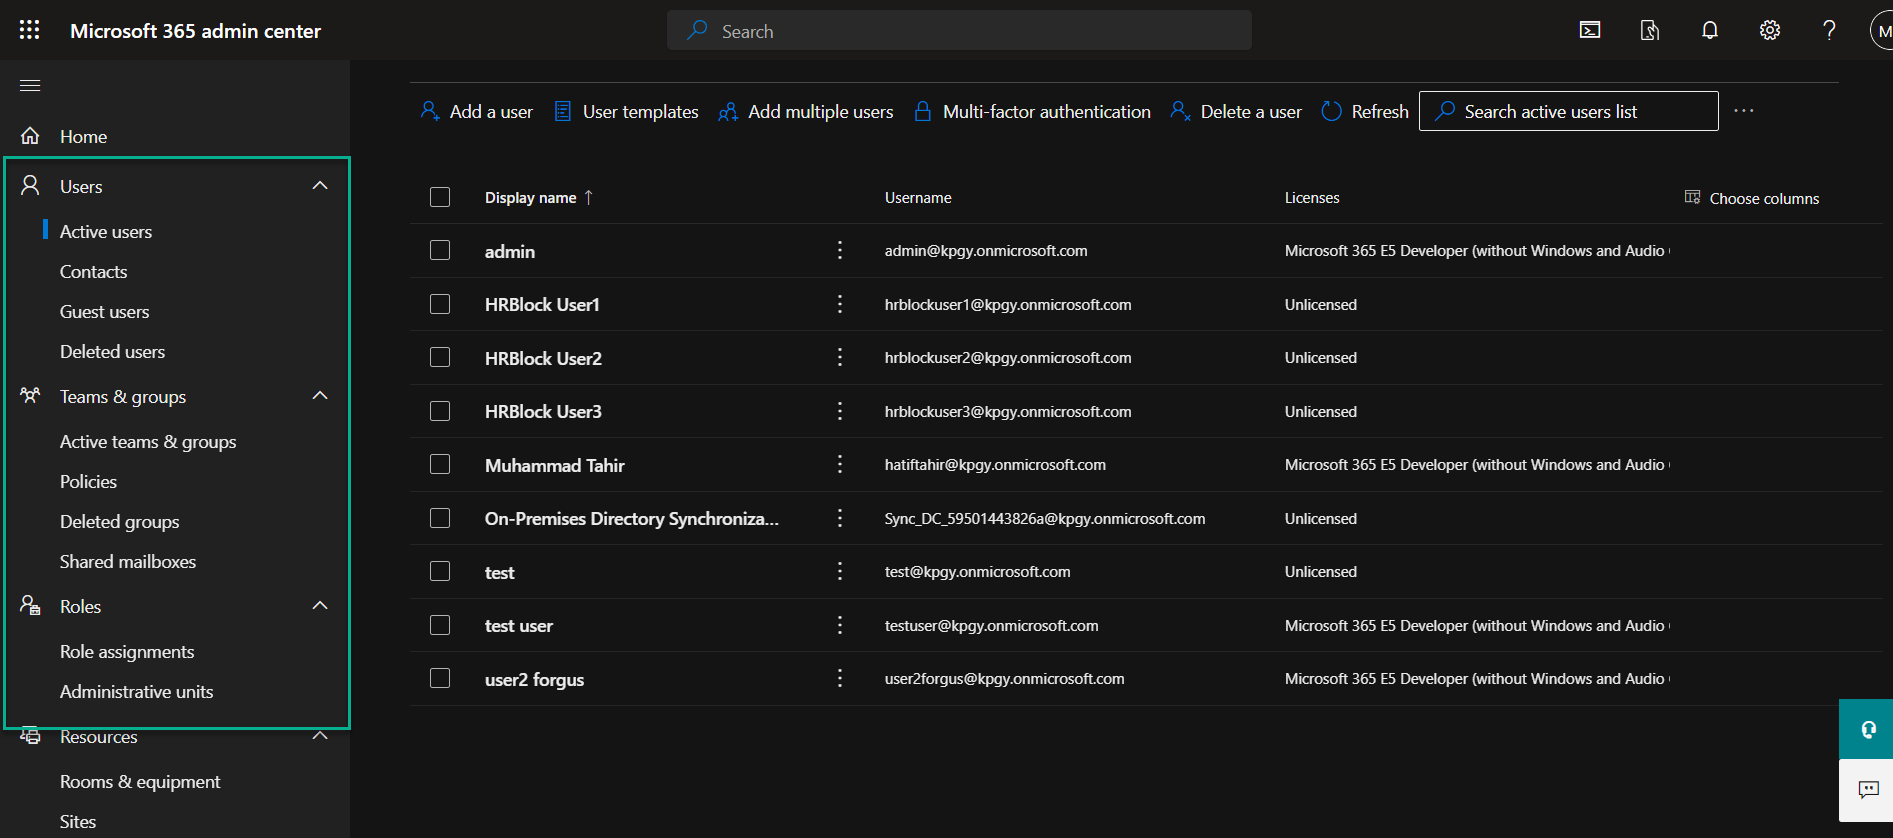Viewport: 1893px width, 838px height.
Task: Open the app launcher waffle icon
Action: (30, 30)
